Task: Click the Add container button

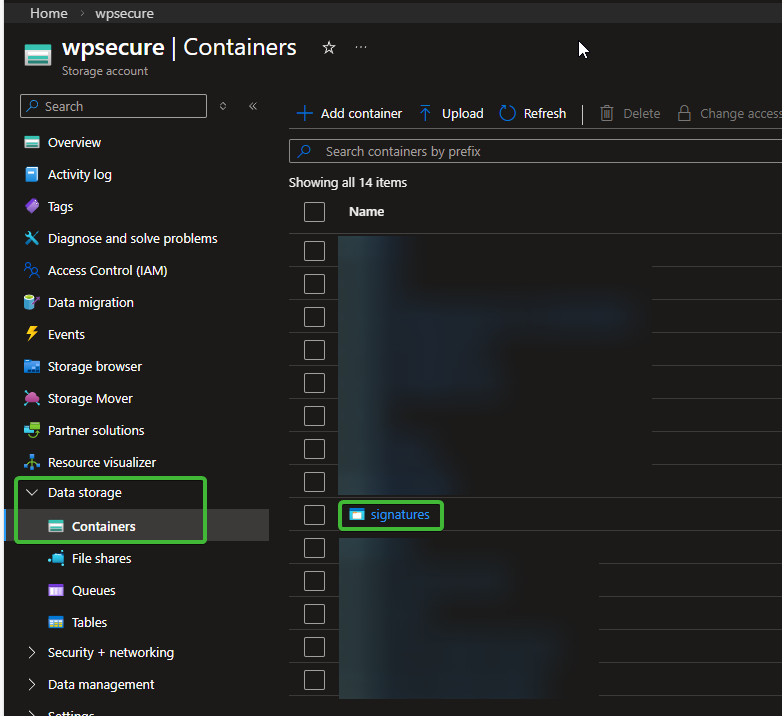Action: 349,114
